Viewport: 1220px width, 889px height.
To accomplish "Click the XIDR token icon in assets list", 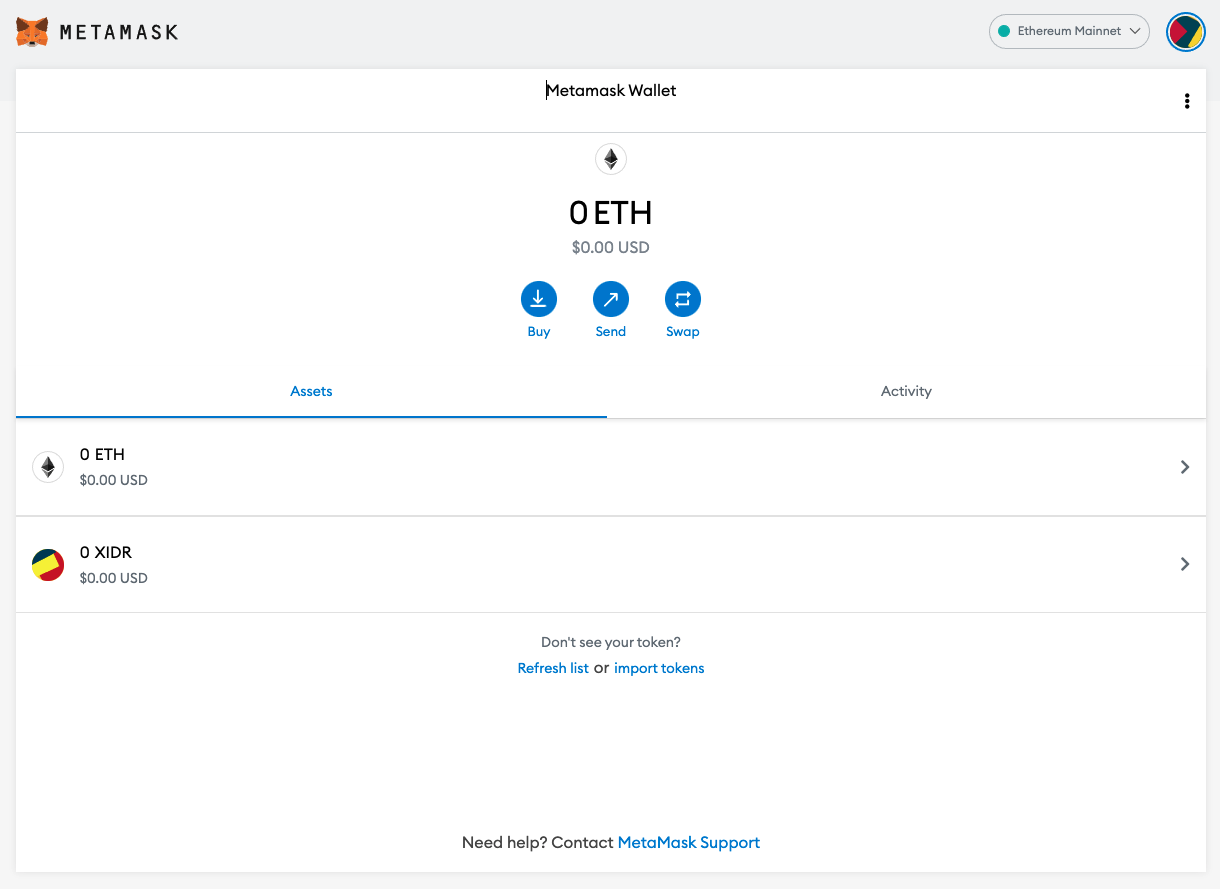I will (48, 565).
